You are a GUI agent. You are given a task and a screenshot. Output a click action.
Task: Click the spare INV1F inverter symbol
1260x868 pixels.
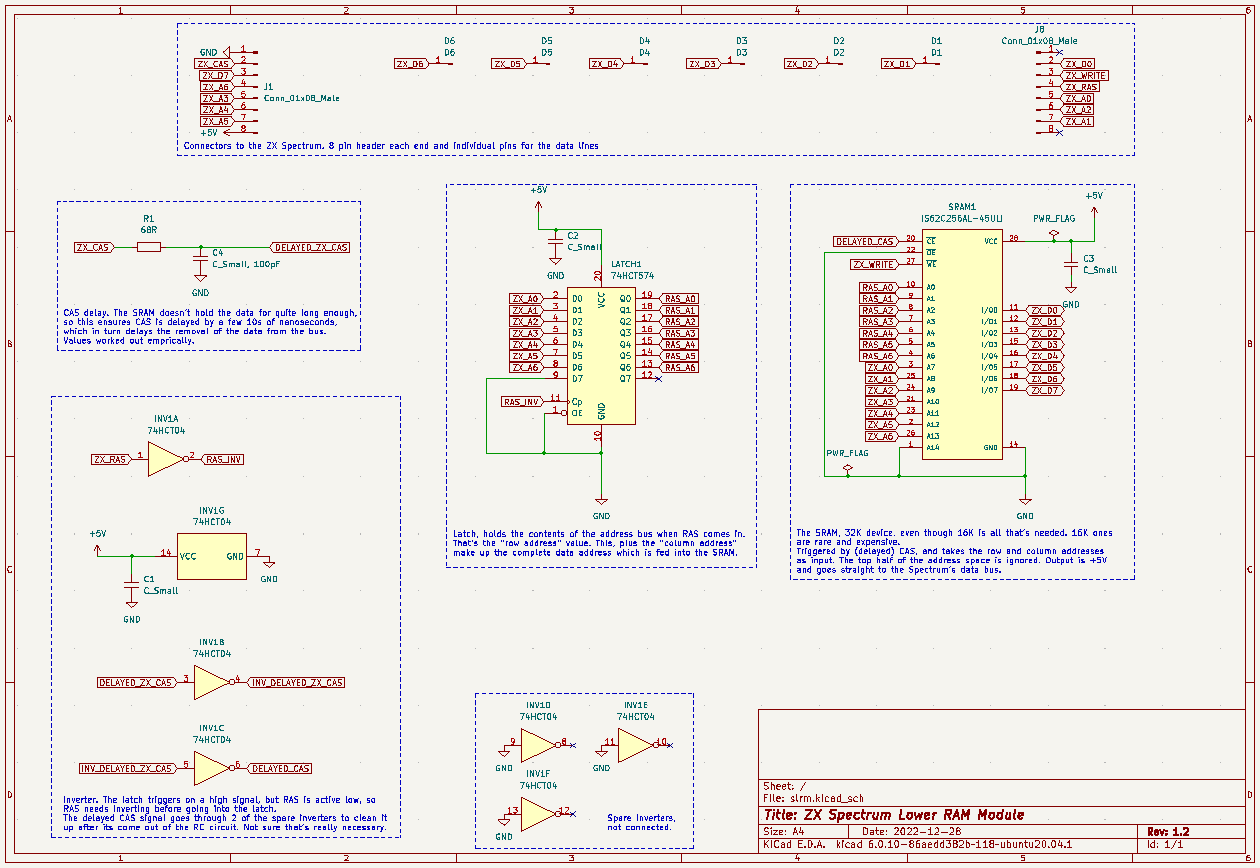tap(537, 811)
